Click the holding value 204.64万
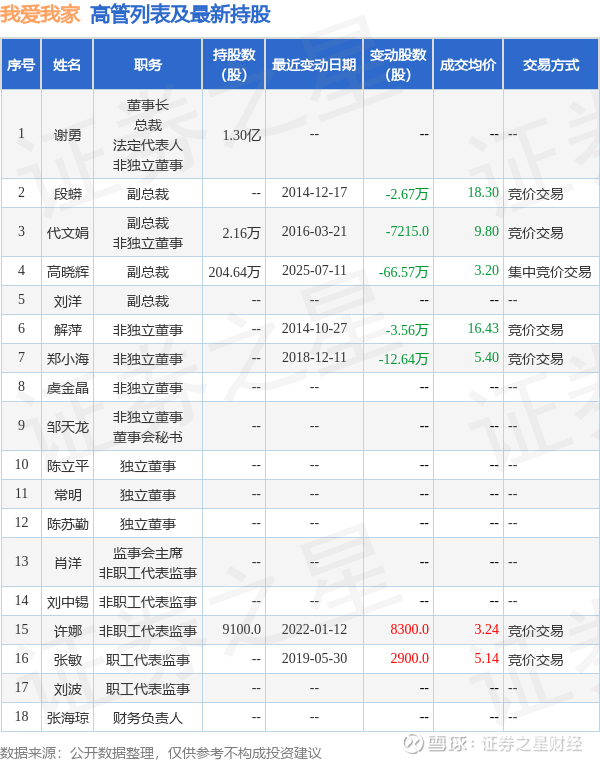The width and height of the screenshot is (600, 762). click(235, 271)
